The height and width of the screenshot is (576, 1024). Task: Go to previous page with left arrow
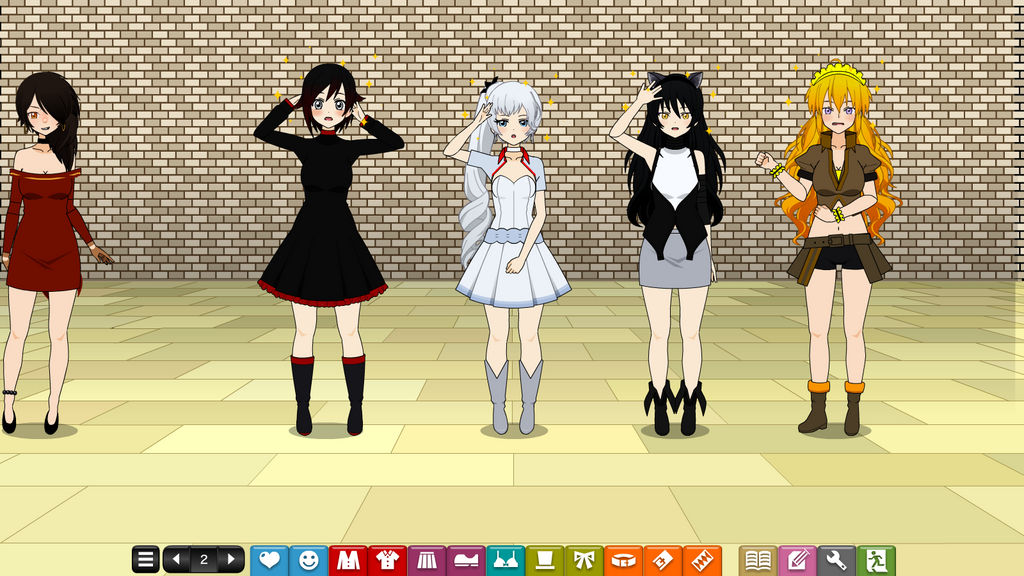(176, 560)
